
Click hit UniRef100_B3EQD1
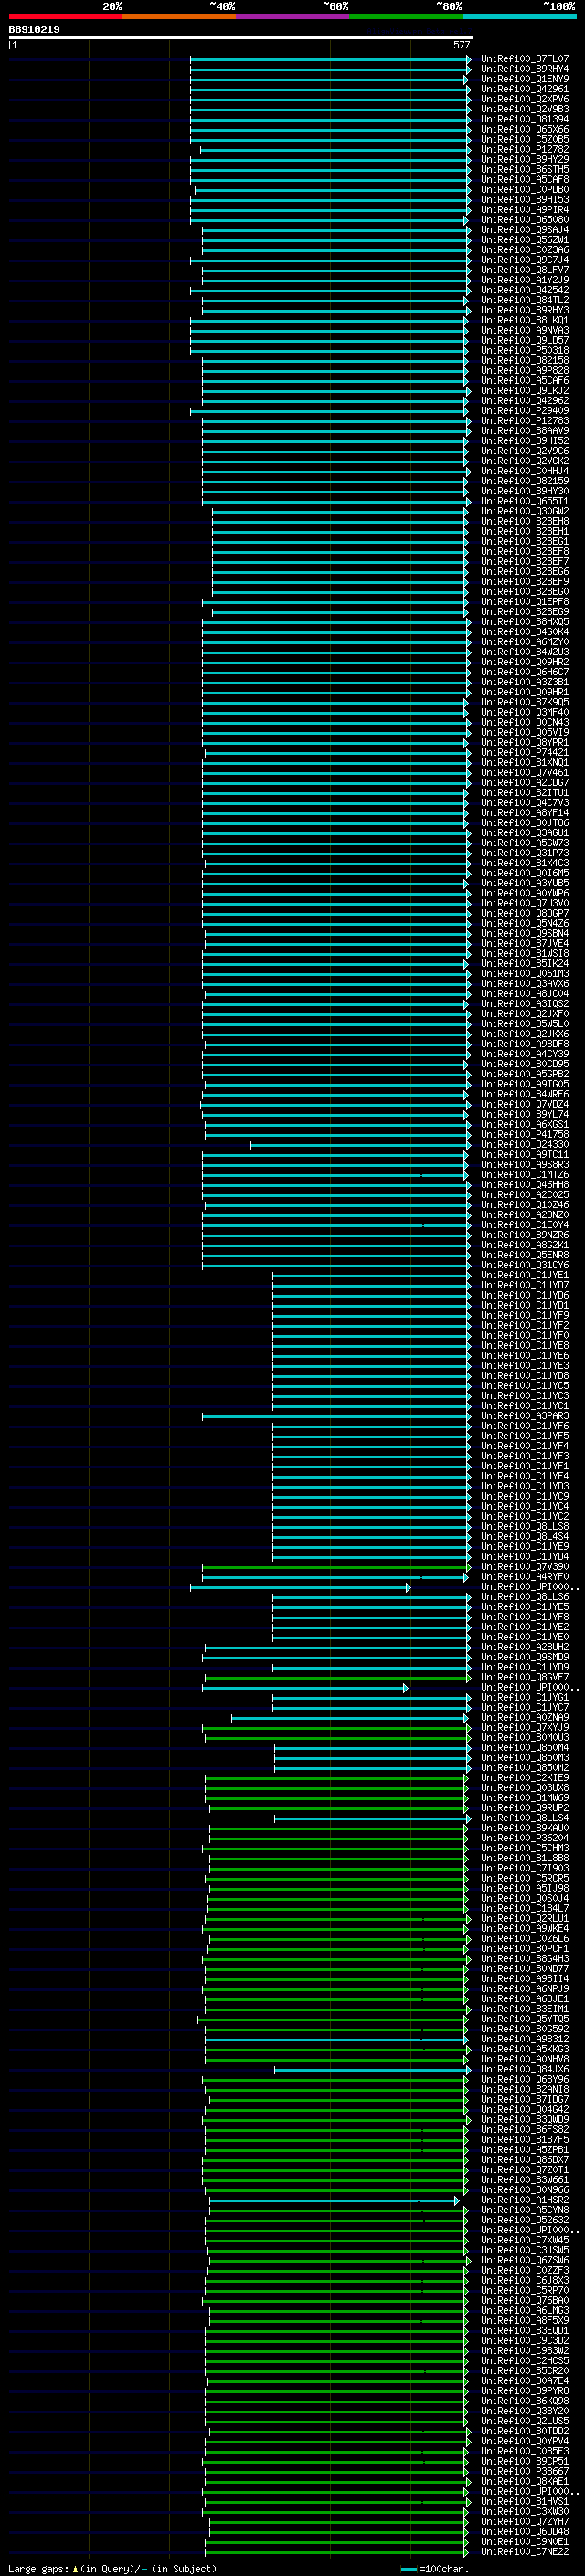pos(524,2330)
